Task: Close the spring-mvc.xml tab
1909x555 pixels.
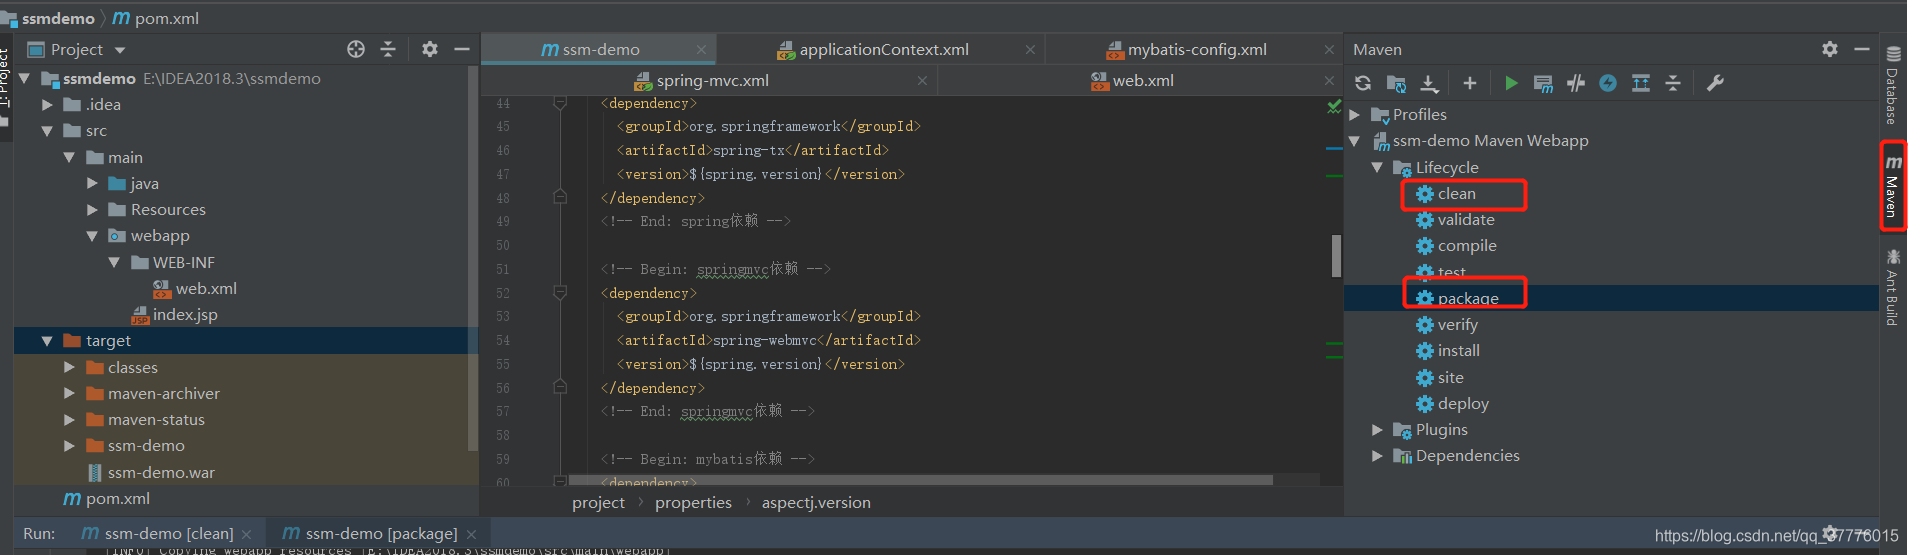Action: coord(922,81)
